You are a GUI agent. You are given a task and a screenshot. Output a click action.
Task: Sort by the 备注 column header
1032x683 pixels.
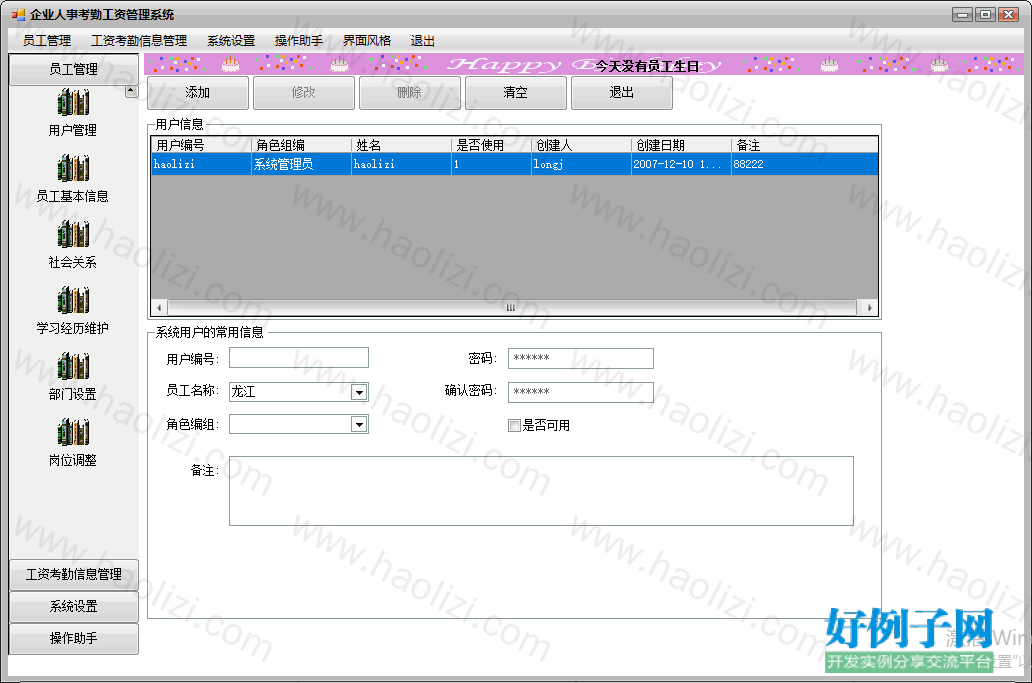tap(804, 145)
